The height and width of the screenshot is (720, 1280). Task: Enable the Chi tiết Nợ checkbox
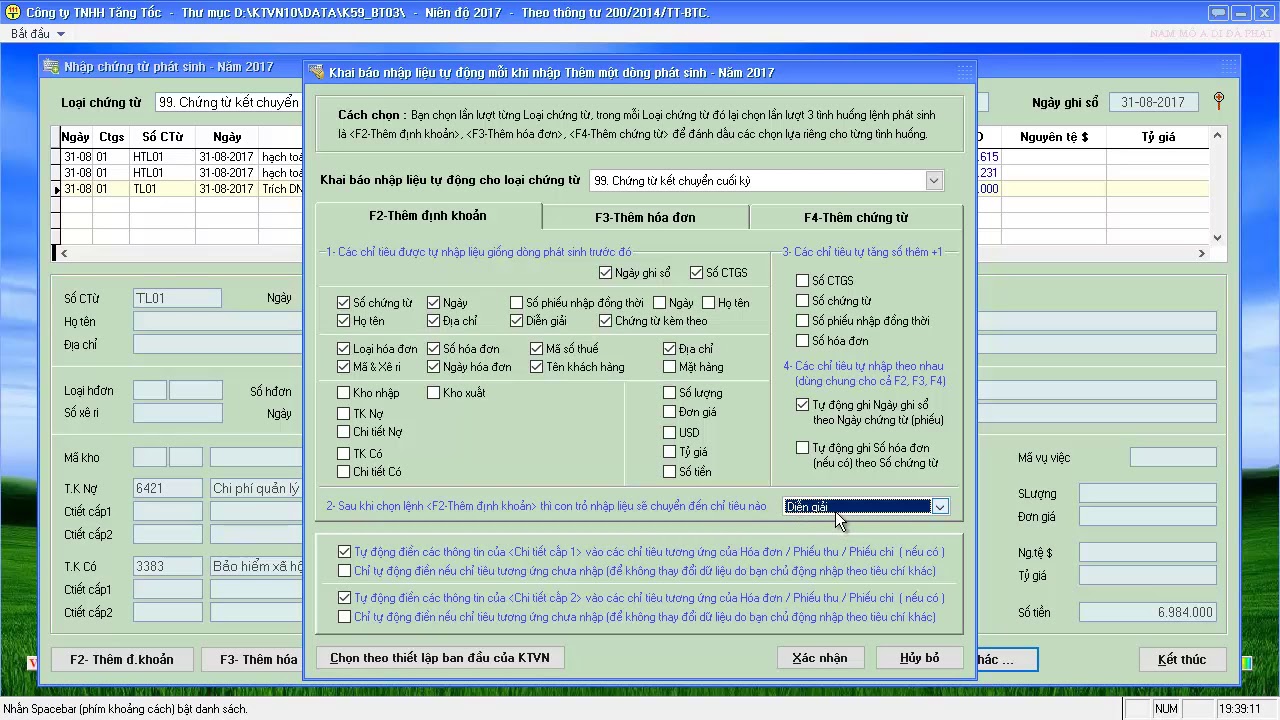(344, 432)
